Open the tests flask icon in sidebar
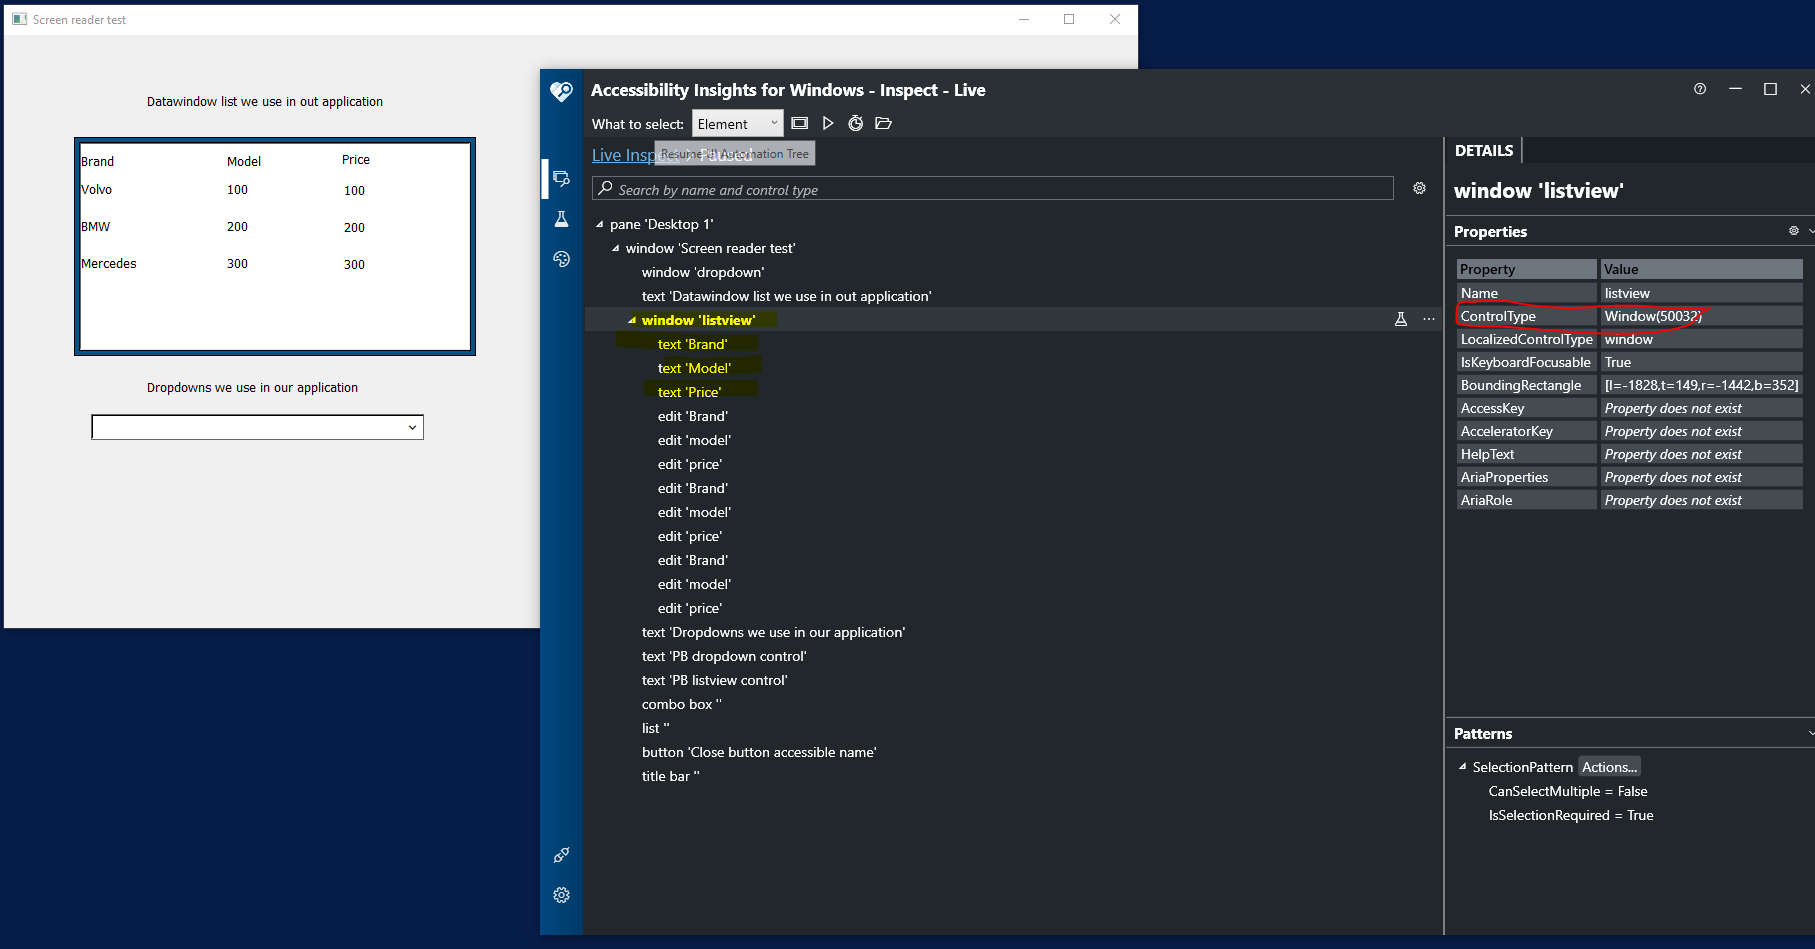 [561, 219]
